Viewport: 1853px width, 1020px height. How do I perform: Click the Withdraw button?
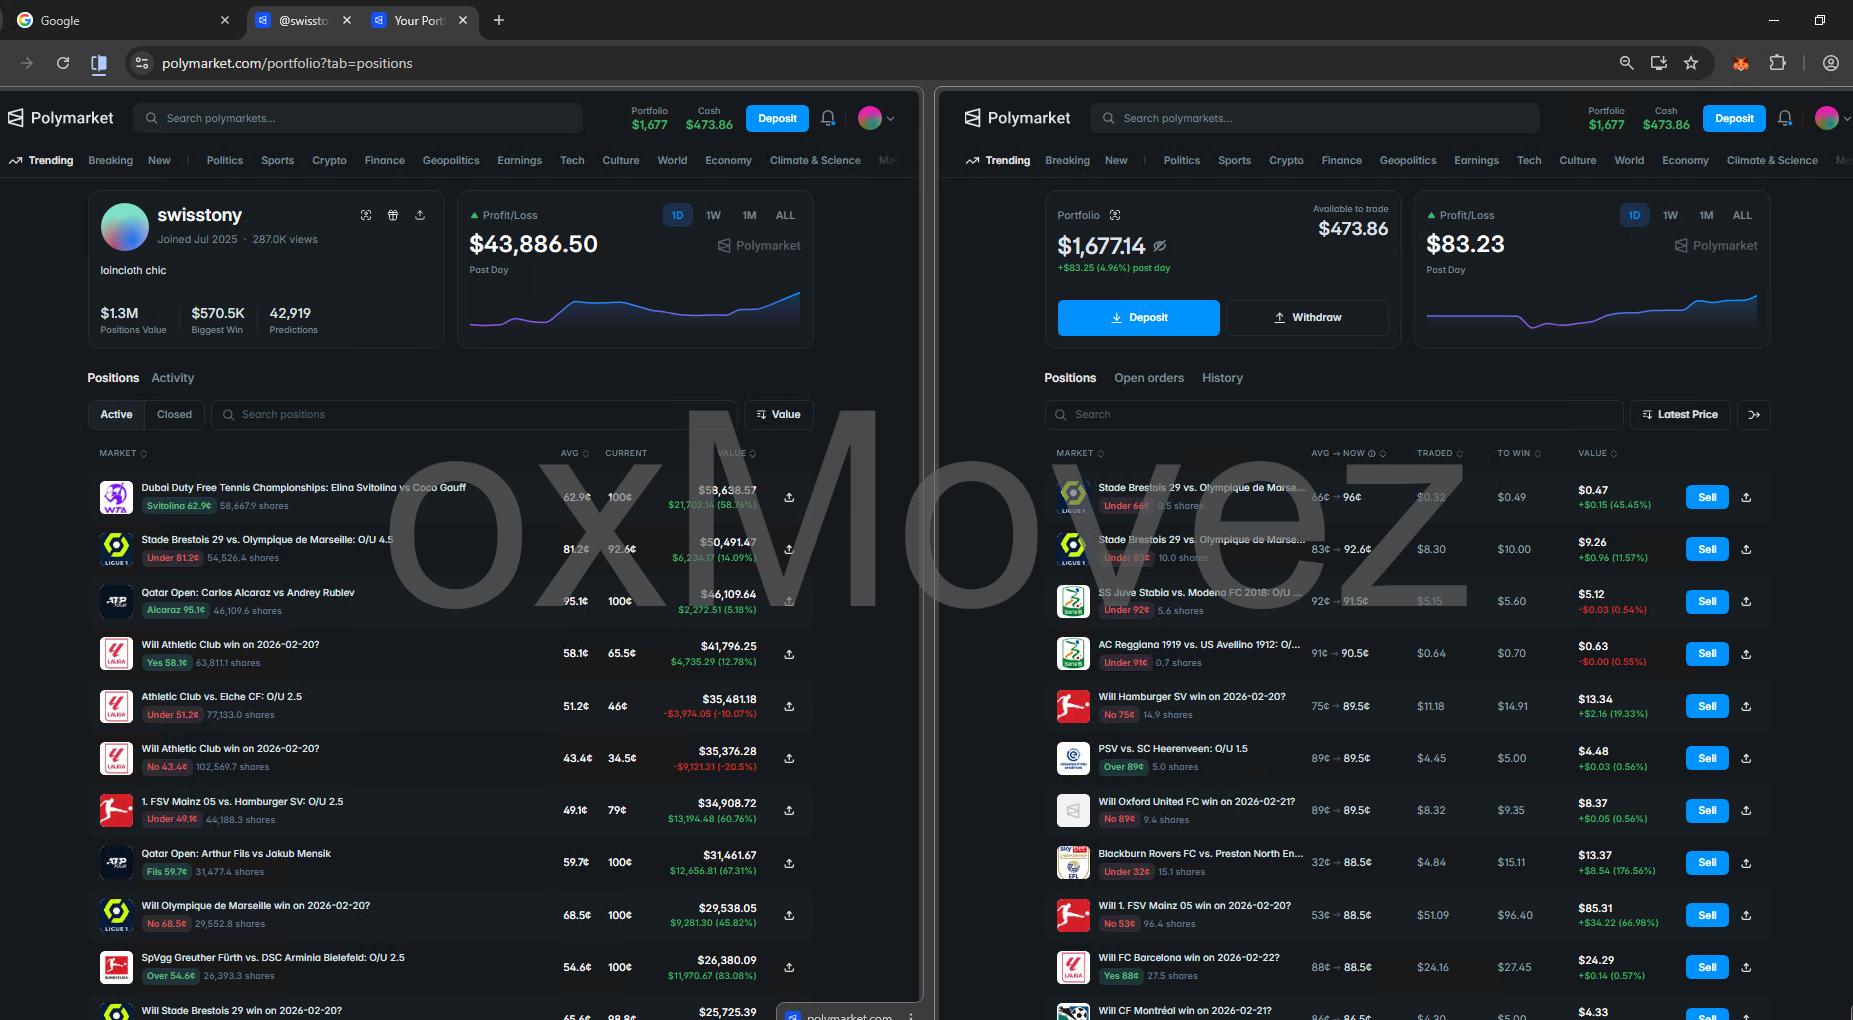1307,317
